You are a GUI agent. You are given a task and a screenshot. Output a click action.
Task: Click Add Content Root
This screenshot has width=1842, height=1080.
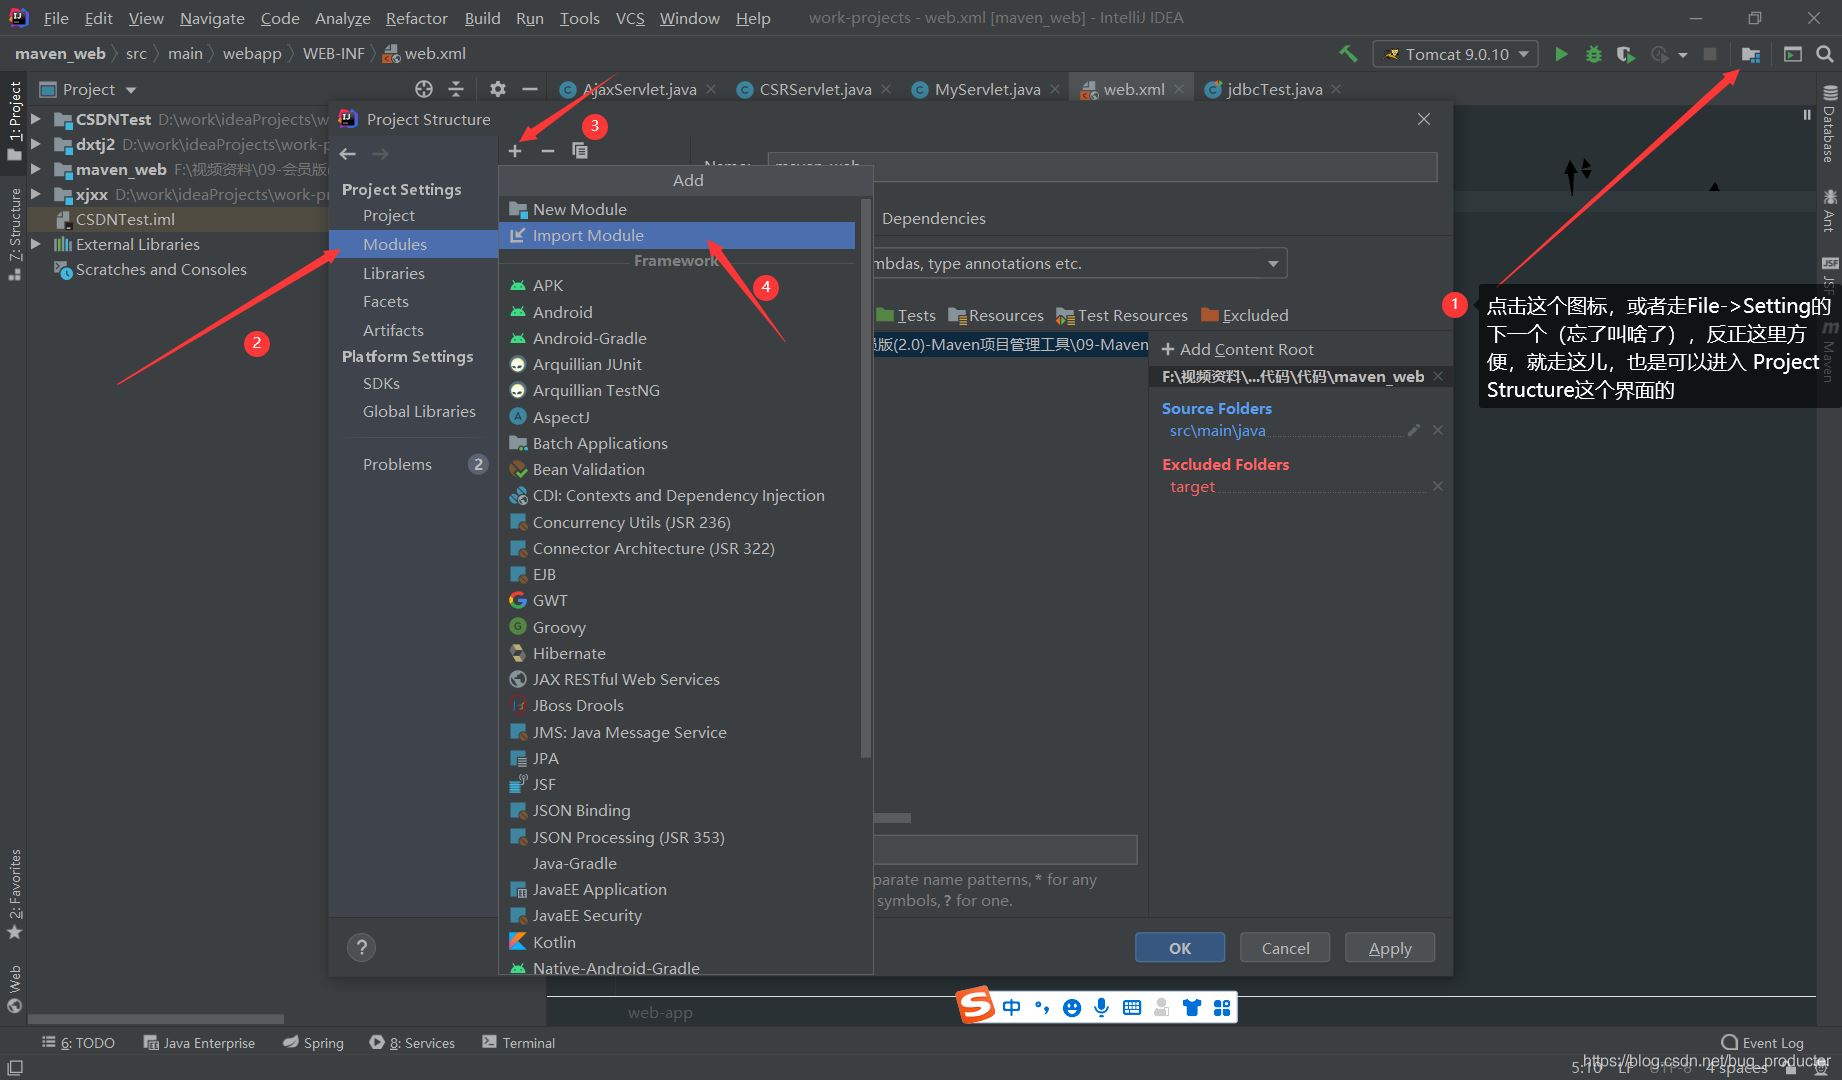pyautogui.click(x=1238, y=349)
